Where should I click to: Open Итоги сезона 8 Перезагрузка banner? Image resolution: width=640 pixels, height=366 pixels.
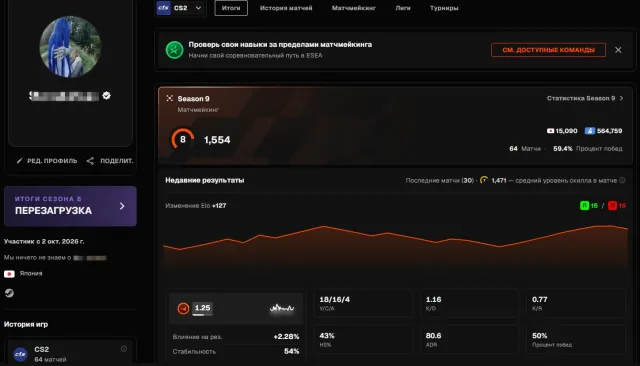[70, 206]
